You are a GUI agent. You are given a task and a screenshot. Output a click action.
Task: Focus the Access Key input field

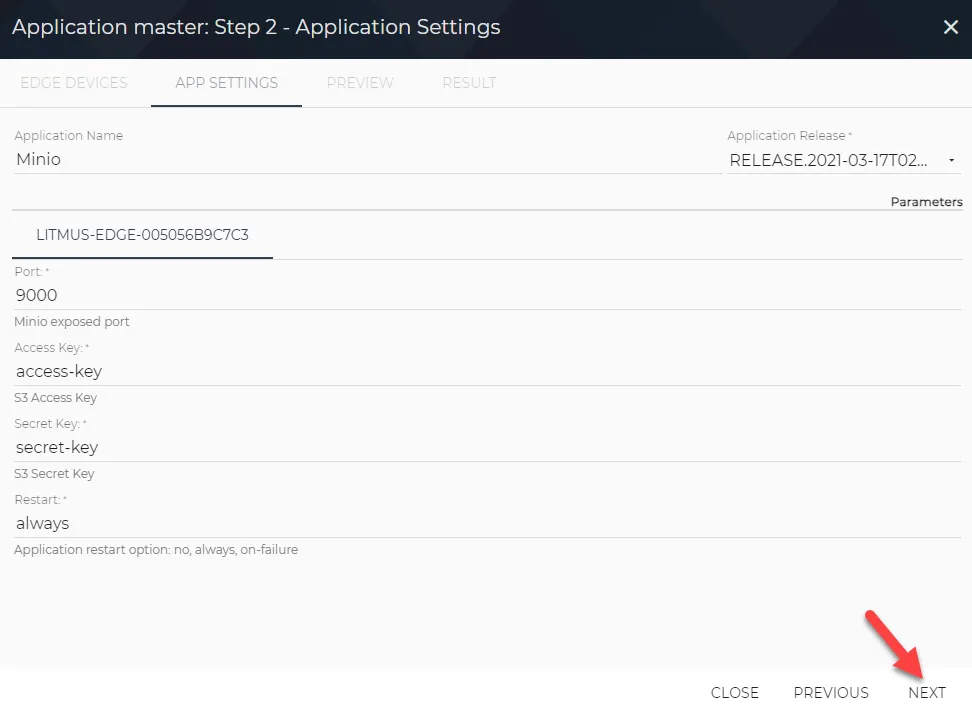pos(487,371)
